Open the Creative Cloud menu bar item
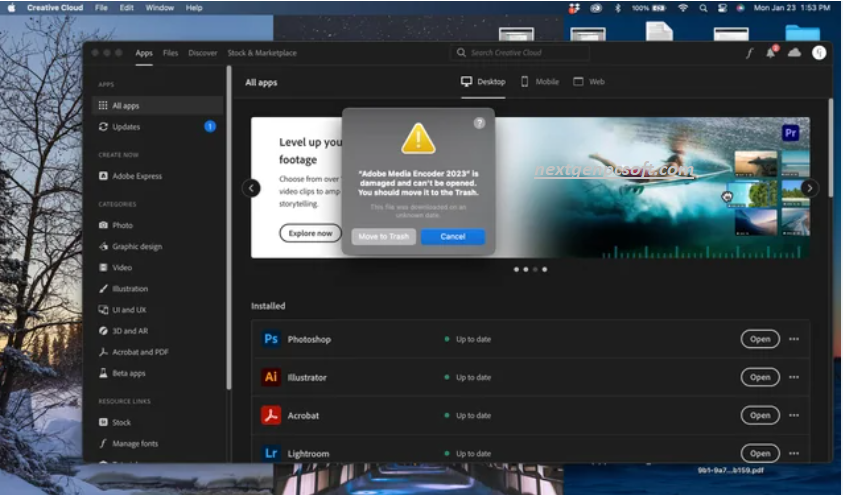 (x=55, y=8)
